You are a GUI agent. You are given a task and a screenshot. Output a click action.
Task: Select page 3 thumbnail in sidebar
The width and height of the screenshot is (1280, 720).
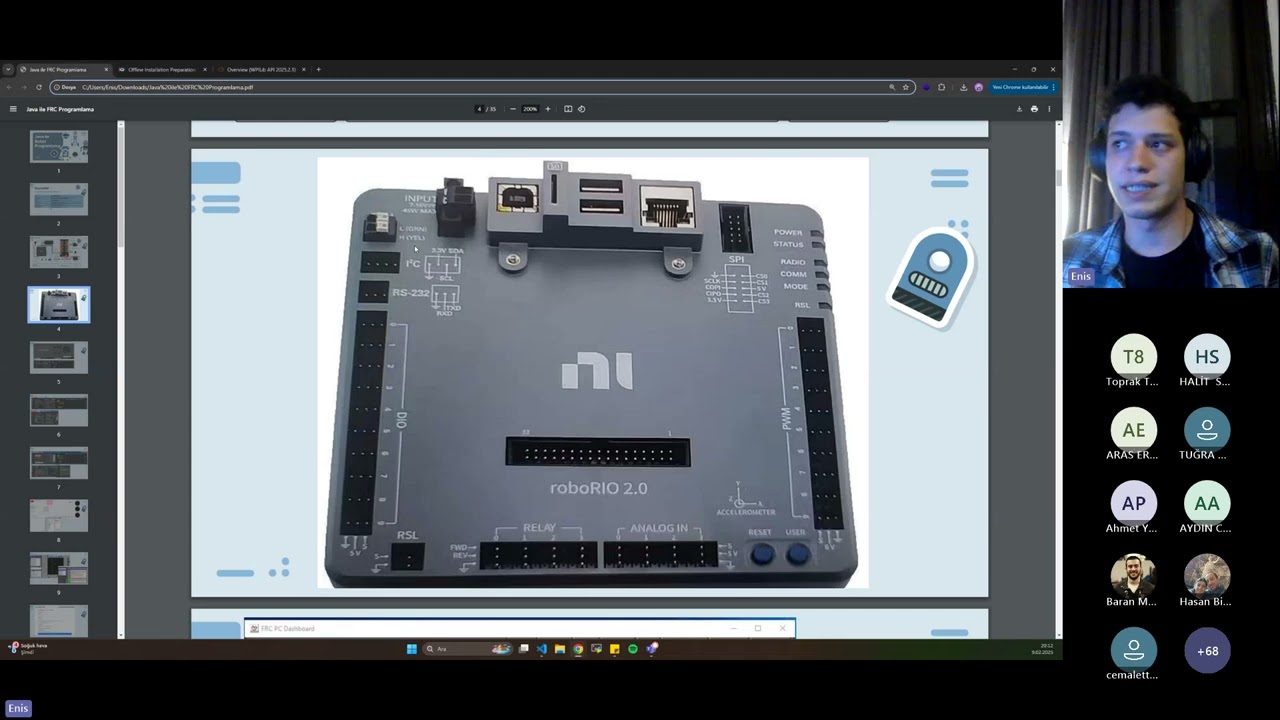(59, 252)
